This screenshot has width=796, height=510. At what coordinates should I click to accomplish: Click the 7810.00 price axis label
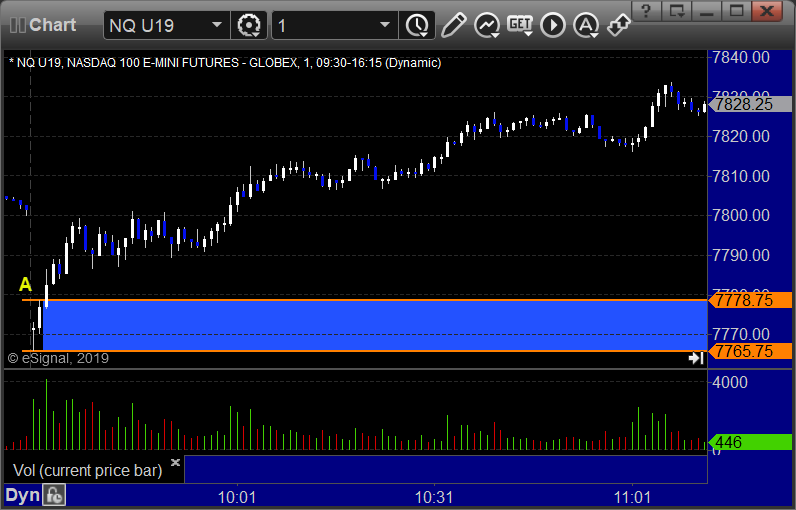coord(741,176)
